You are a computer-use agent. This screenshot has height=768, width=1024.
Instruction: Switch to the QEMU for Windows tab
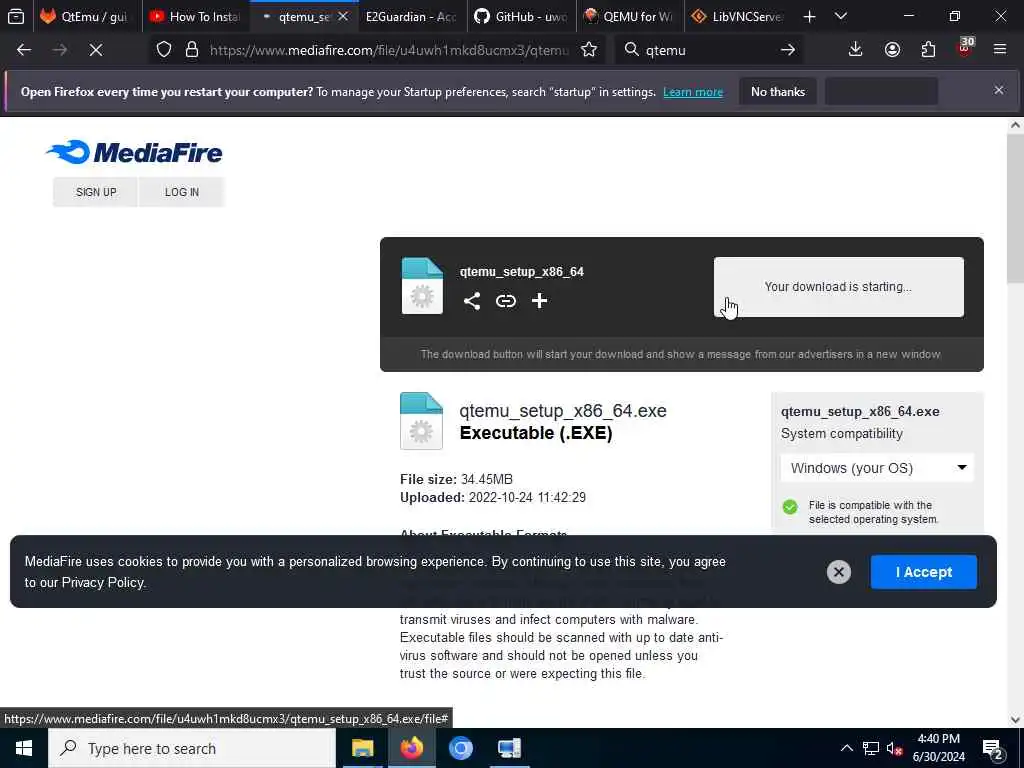coord(630,16)
